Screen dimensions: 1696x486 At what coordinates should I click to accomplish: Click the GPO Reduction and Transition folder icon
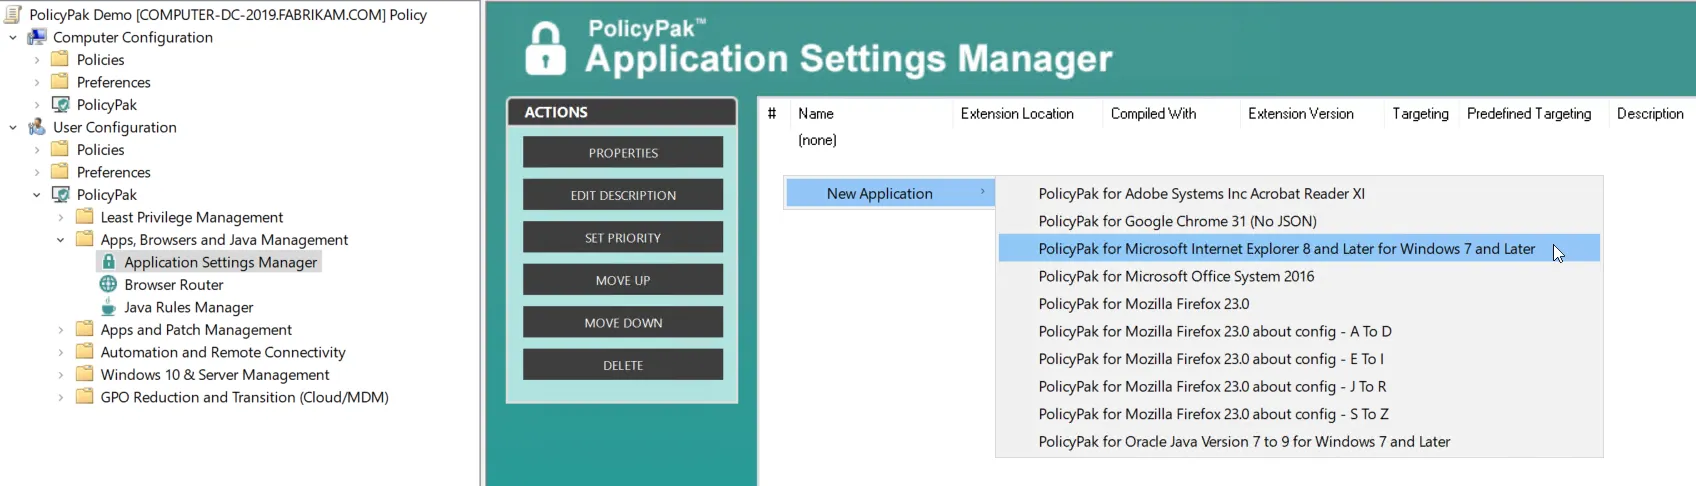tap(85, 397)
